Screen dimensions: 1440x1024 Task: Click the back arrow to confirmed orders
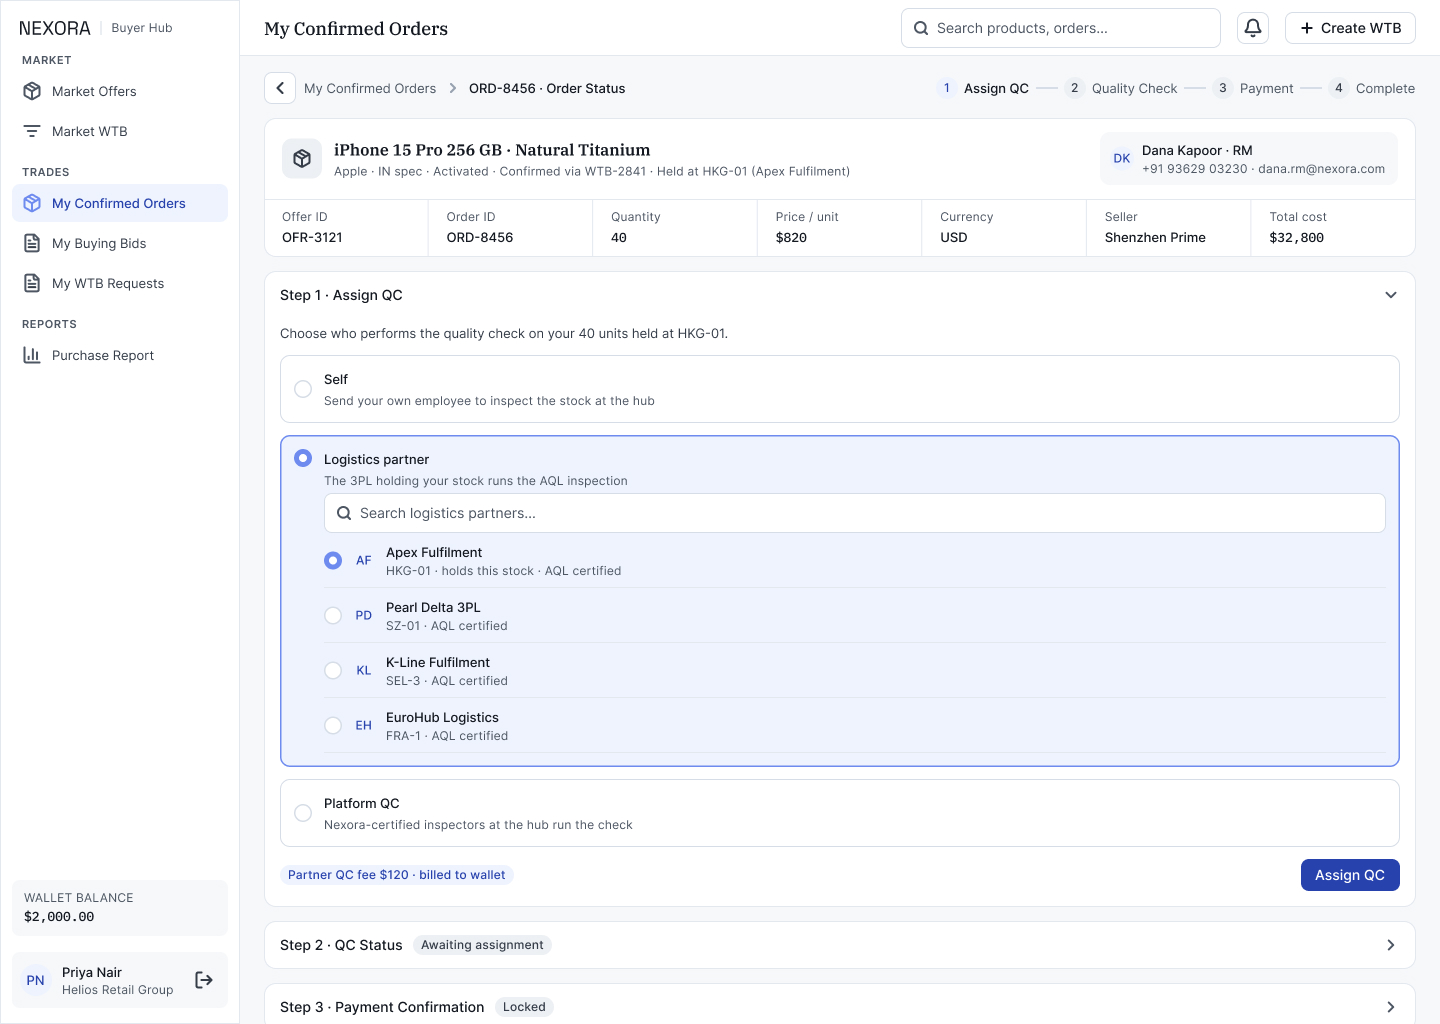tap(280, 88)
